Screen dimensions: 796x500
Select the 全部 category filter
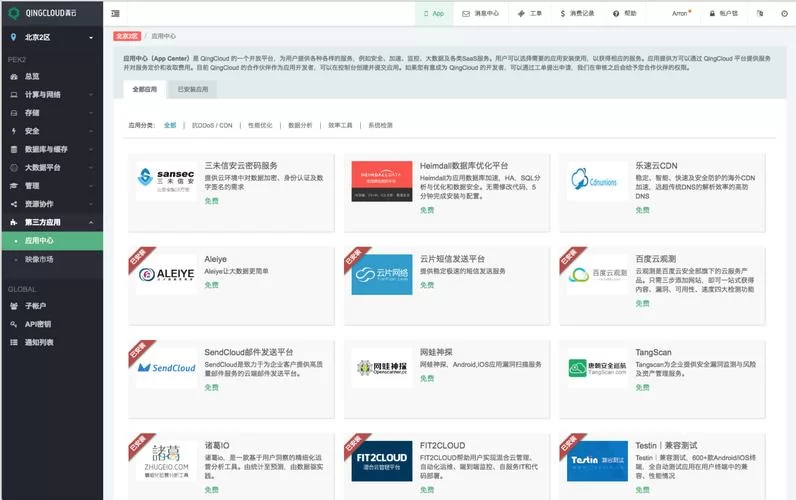coord(170,125)
